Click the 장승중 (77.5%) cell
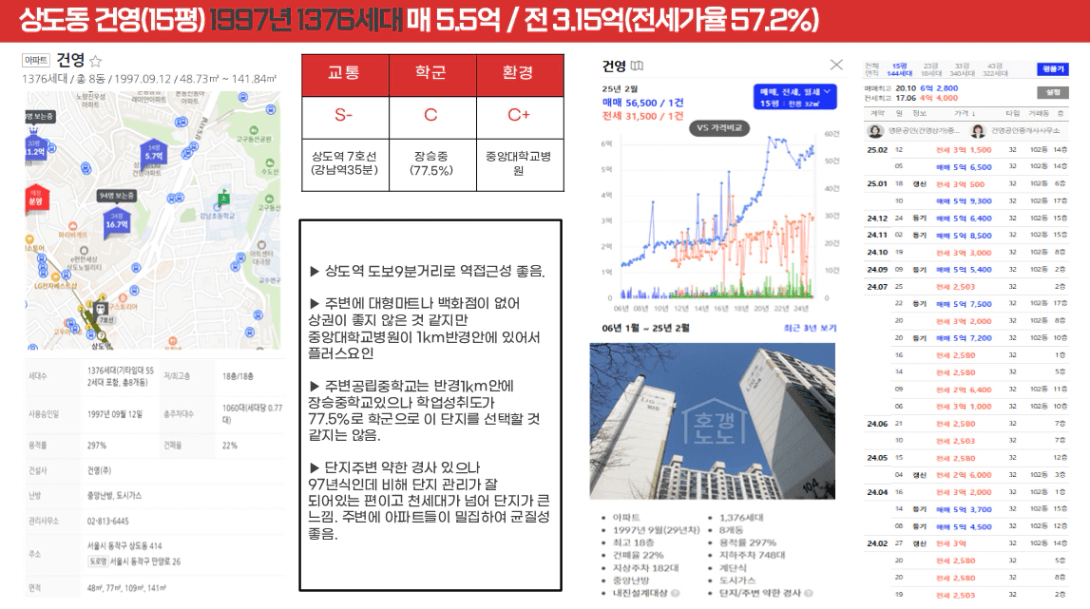This screenshot has width=1090, height=609. click(x=432, y=164)
